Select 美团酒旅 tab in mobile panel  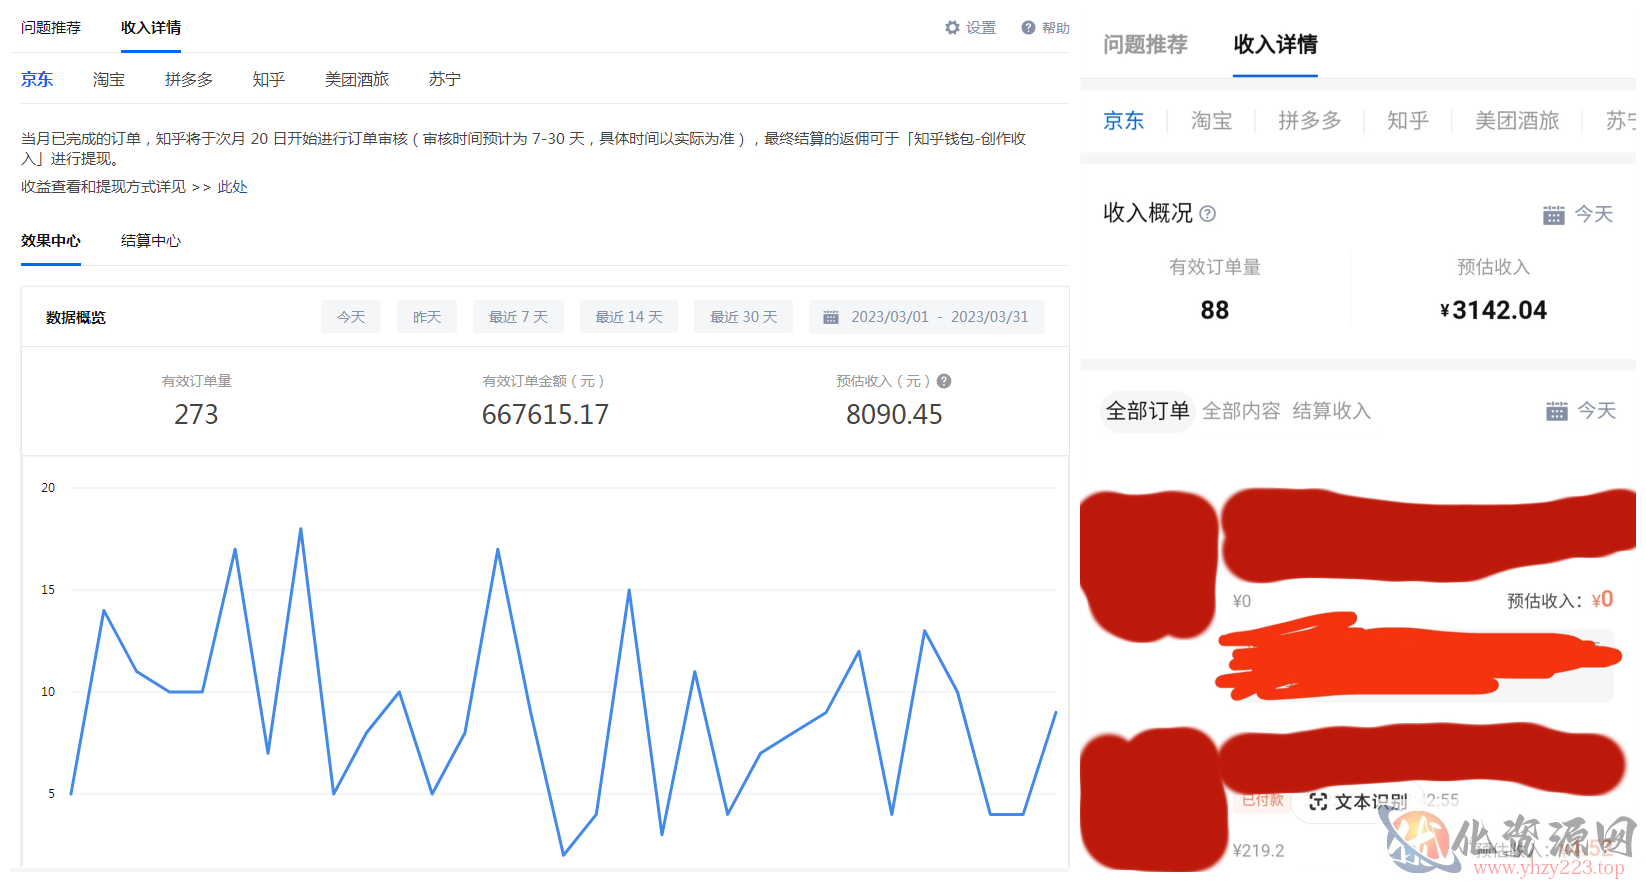pyautogui.click(x=1517, y=121)
